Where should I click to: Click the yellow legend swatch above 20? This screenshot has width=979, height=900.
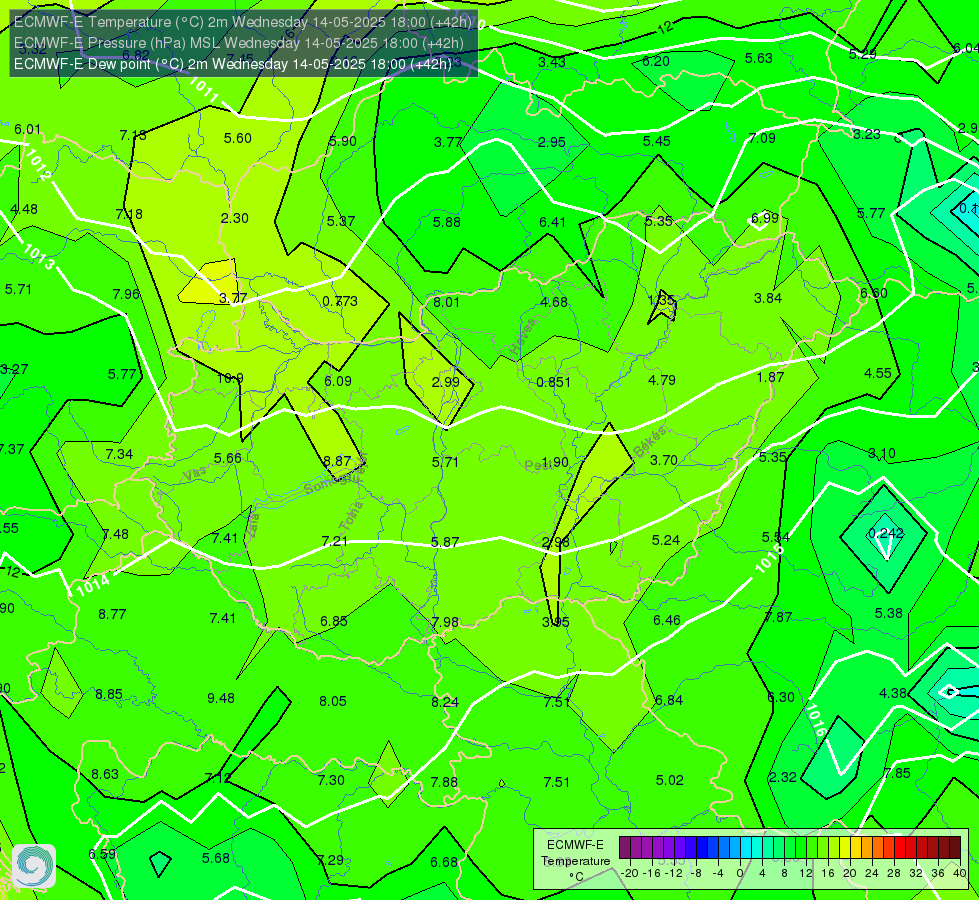[845, 848]
